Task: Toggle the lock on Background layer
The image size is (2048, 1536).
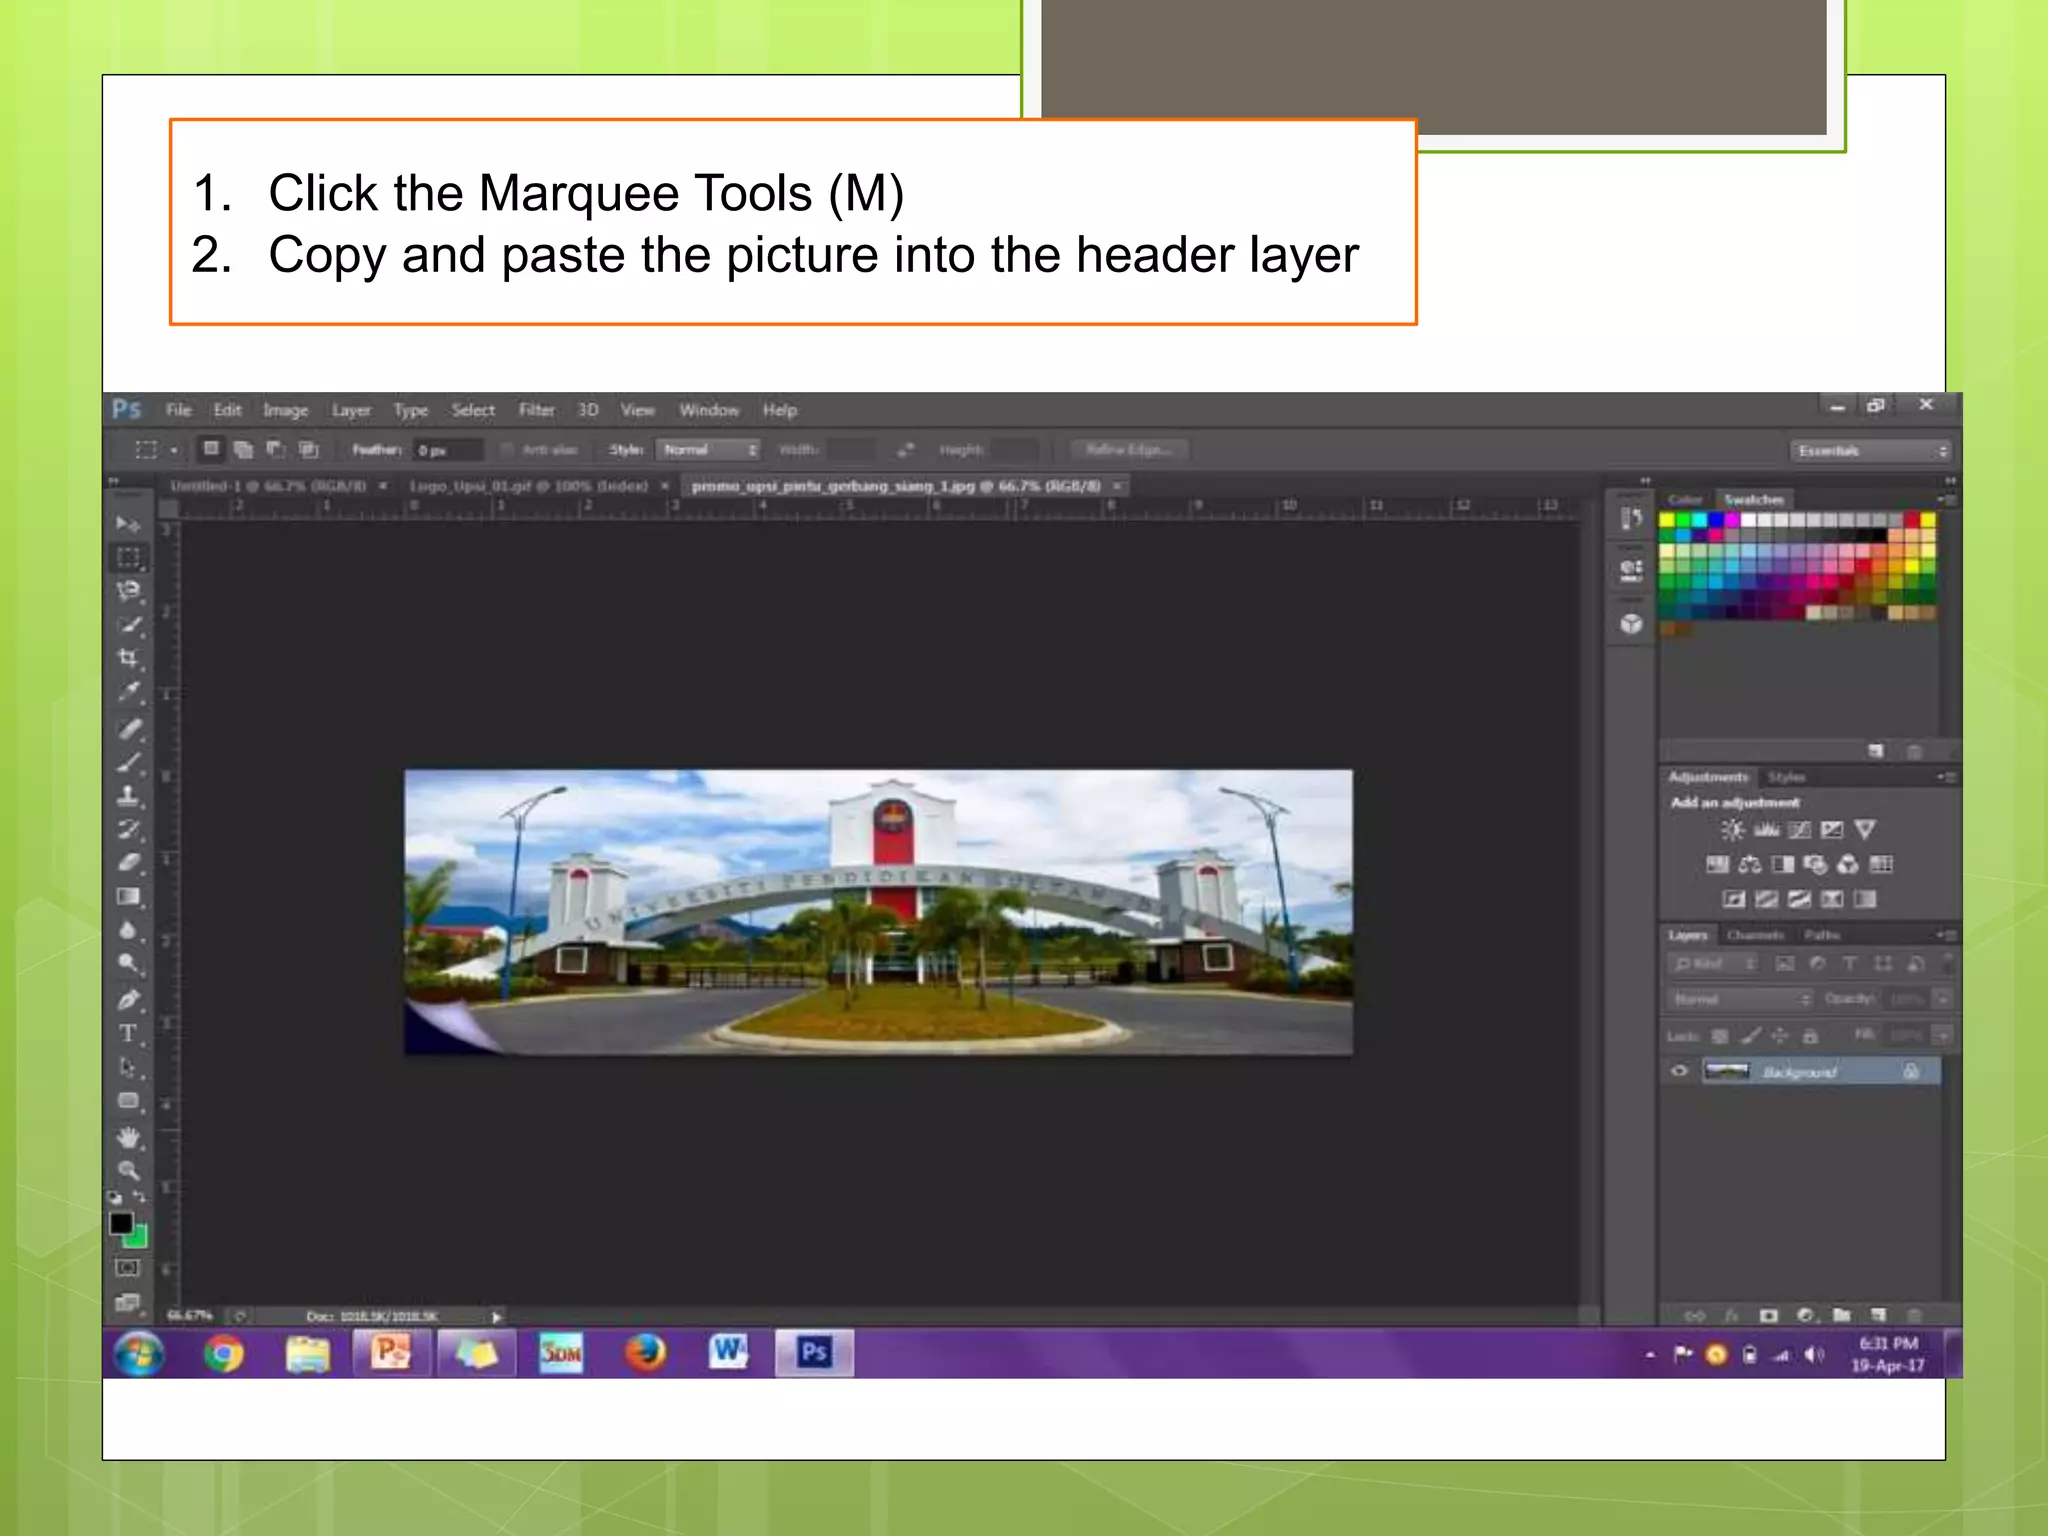Action: pyautogui.click(x=1911, y=1071)
